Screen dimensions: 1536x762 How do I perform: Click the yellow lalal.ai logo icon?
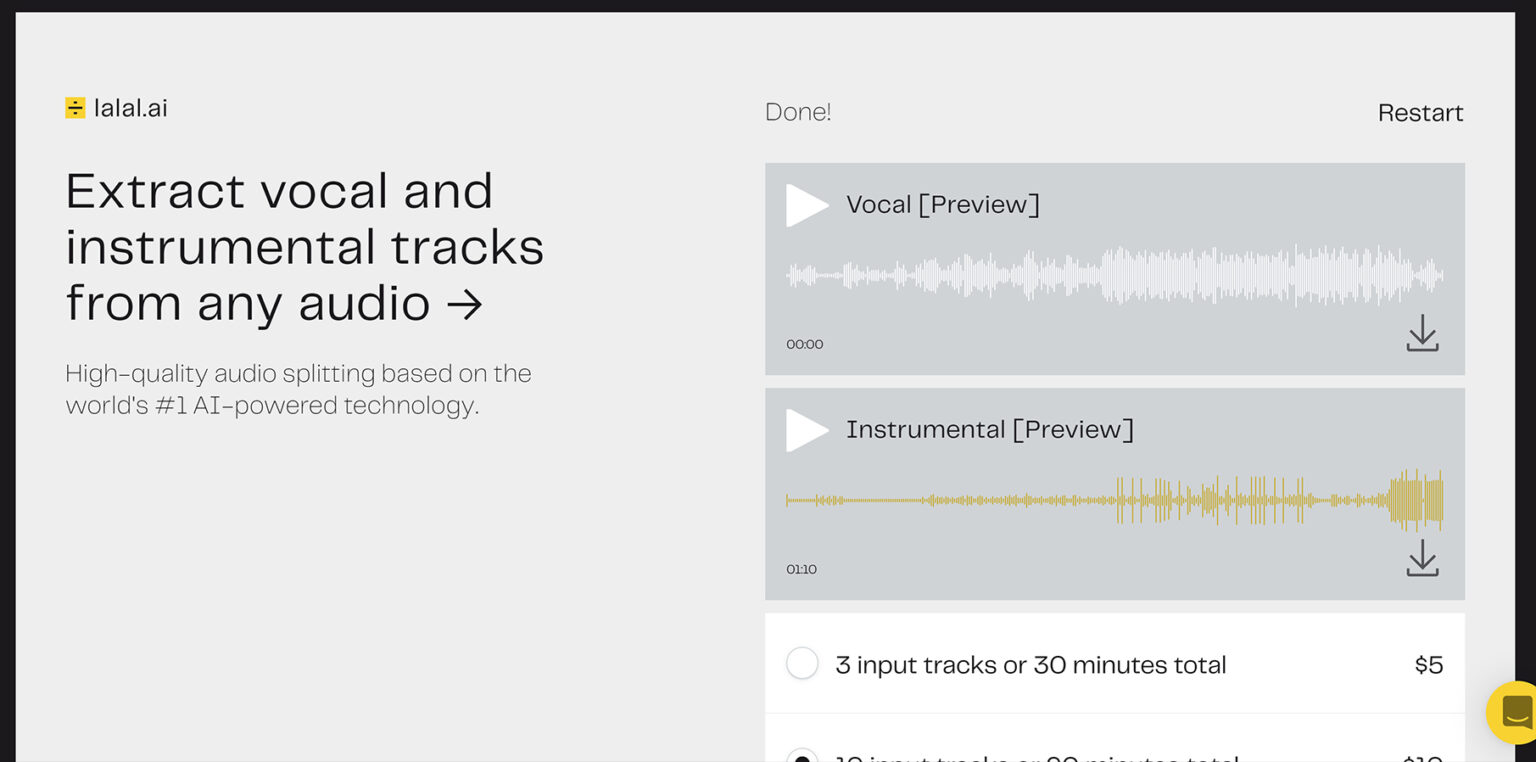[x=75, y=108]
